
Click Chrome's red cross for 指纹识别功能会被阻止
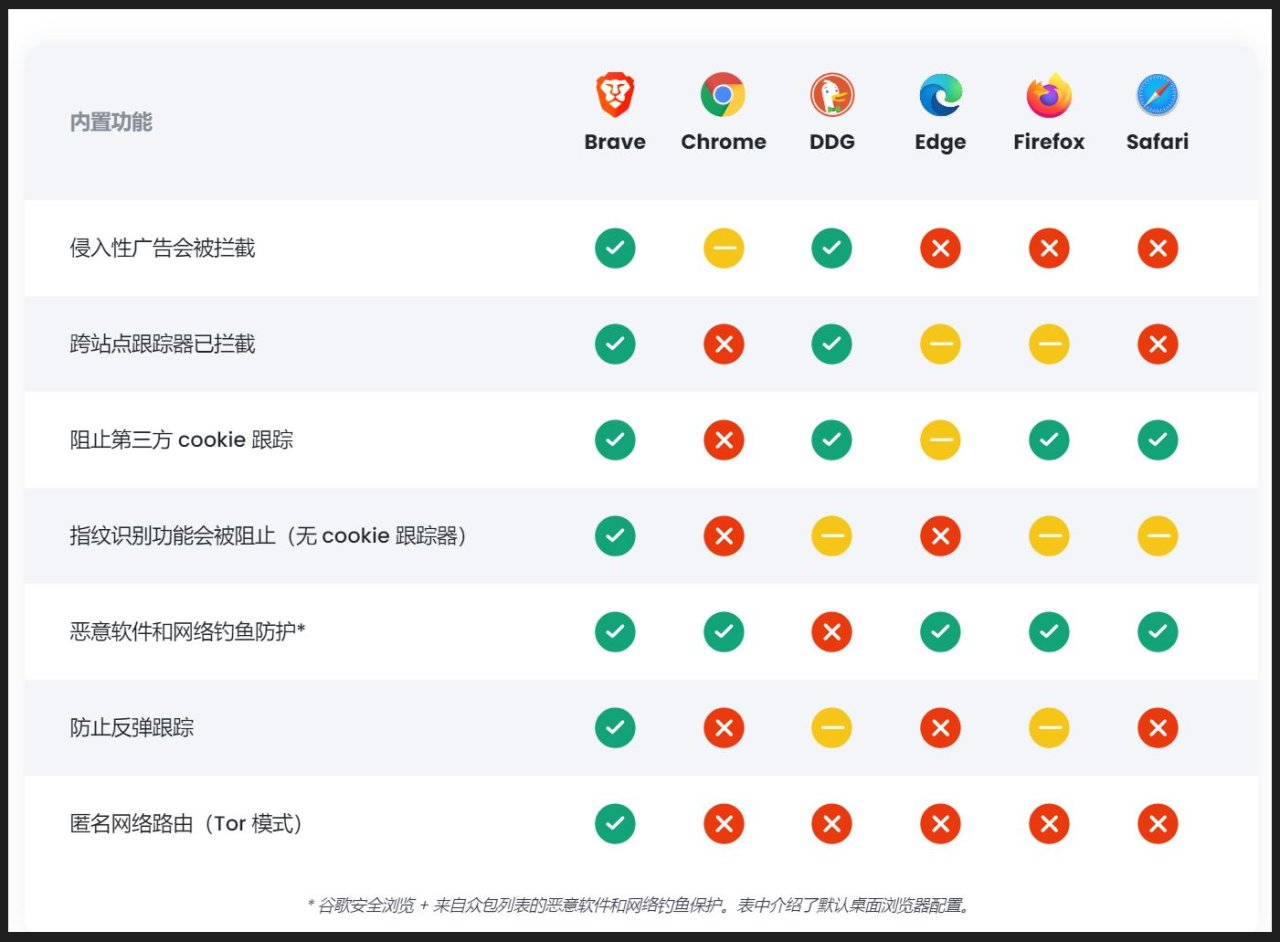[723, 536]
